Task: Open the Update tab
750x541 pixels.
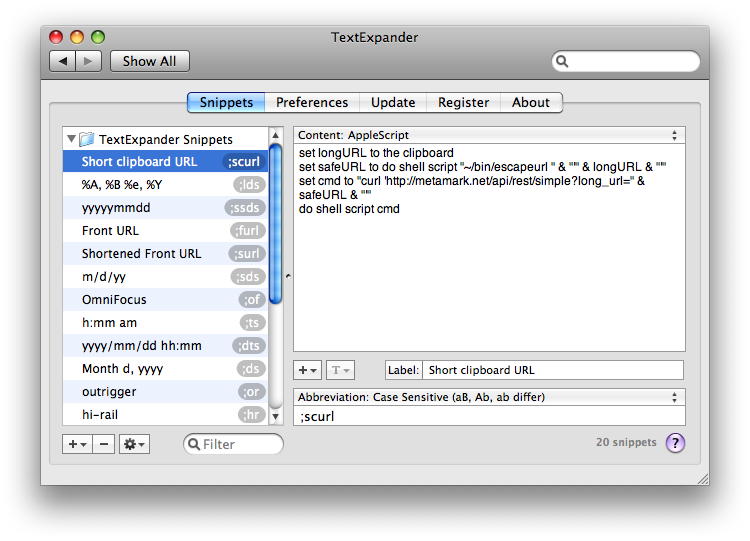Action: pyautogui.click(x=393, y=102)
